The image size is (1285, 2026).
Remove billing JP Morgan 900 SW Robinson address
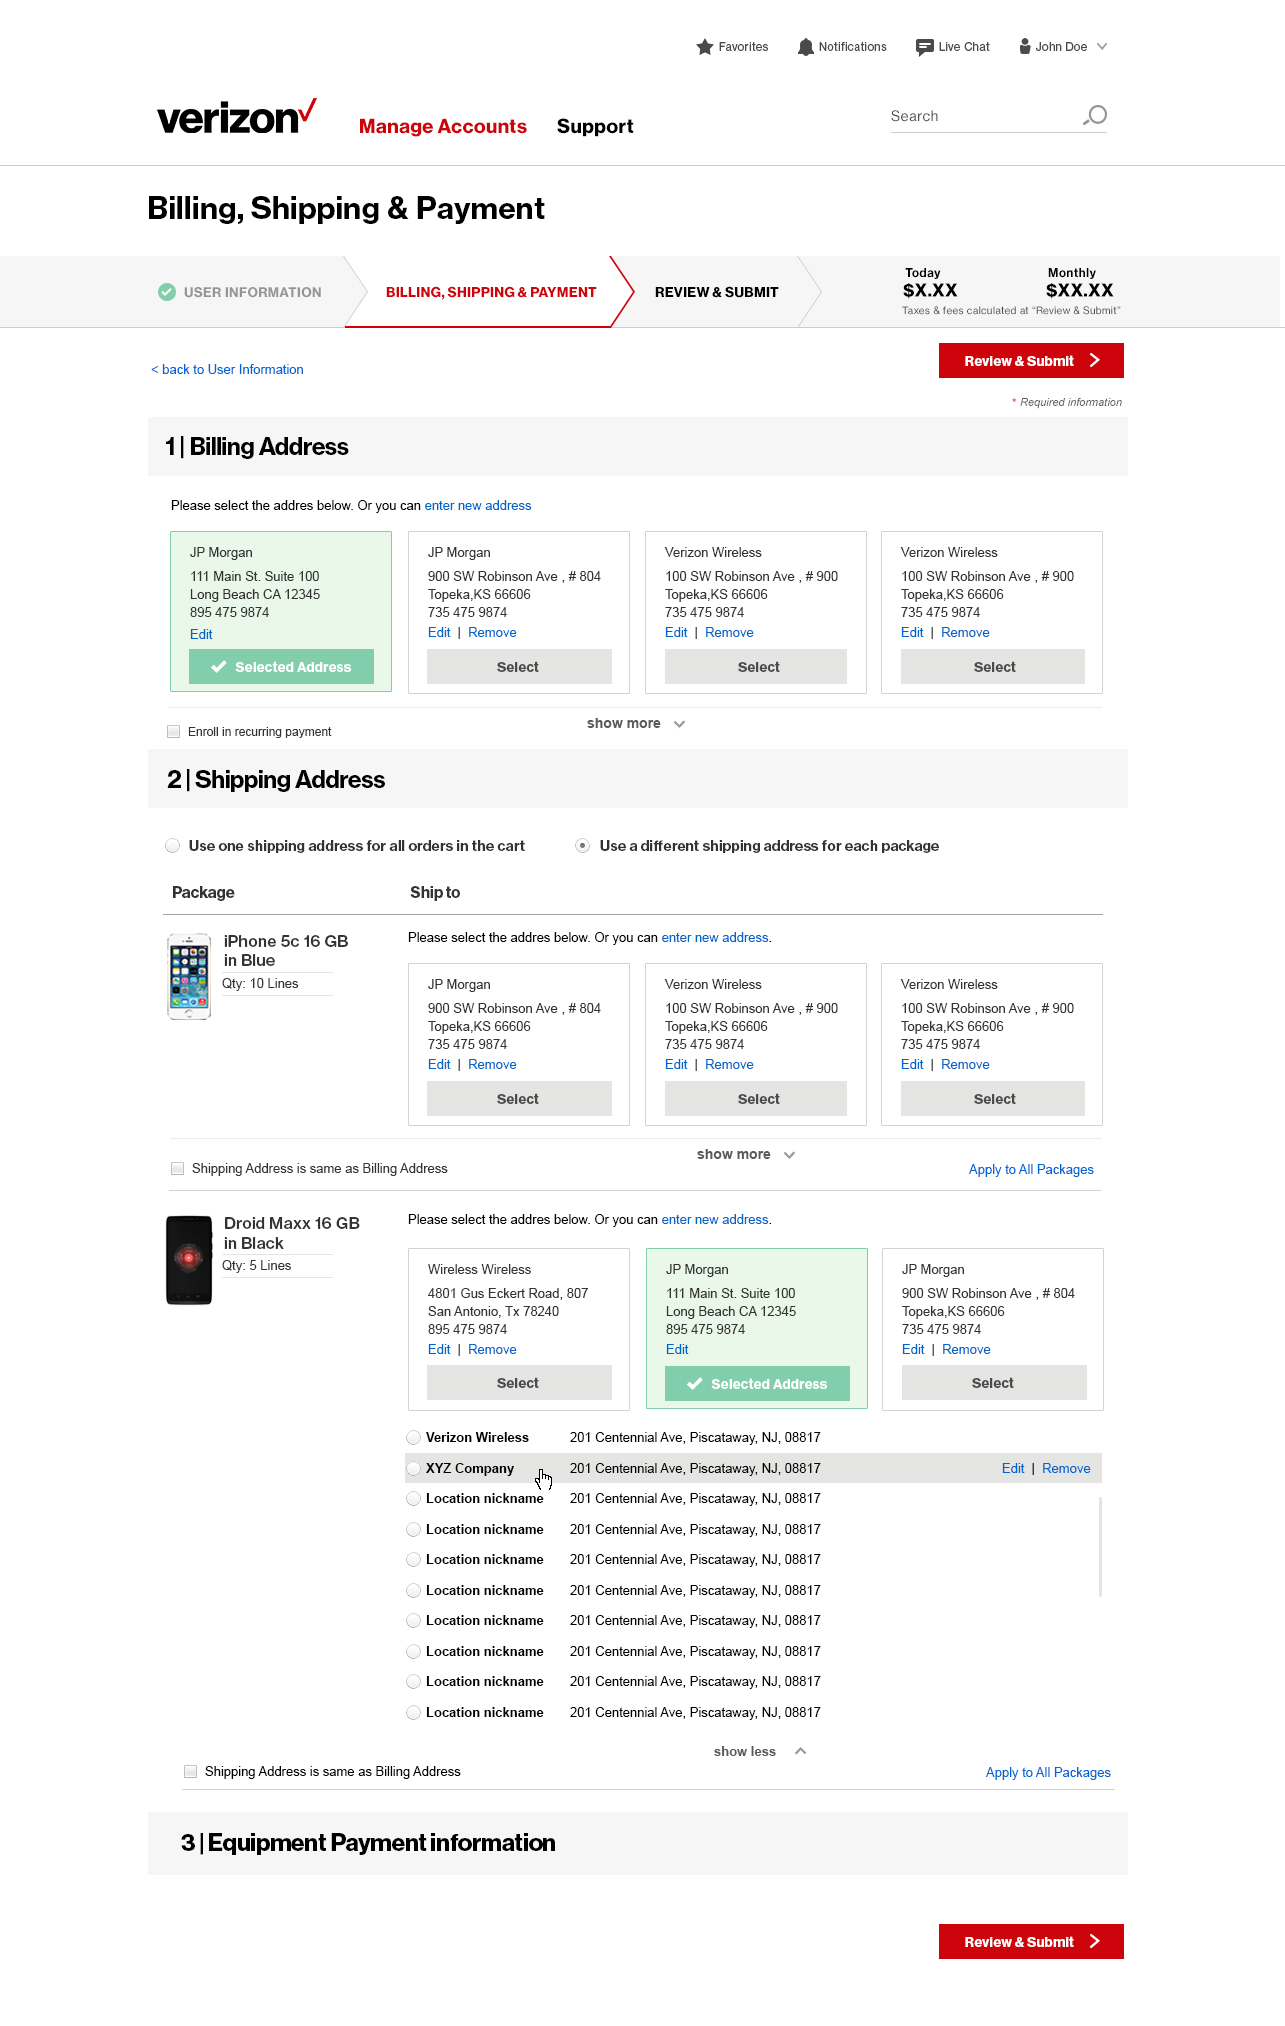(x=492, y=632)
